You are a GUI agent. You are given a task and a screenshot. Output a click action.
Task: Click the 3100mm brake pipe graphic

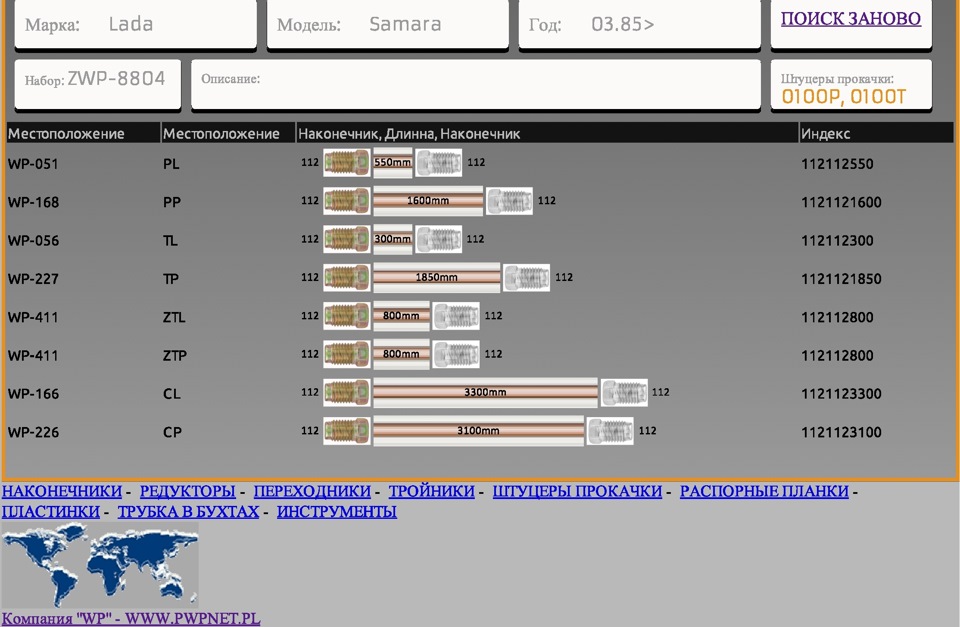click(478, 430)
